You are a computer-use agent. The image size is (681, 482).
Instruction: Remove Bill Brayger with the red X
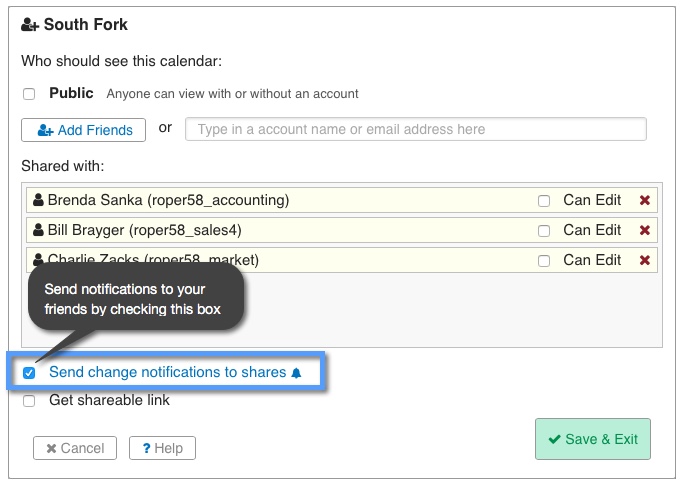[x=645, y=230]
